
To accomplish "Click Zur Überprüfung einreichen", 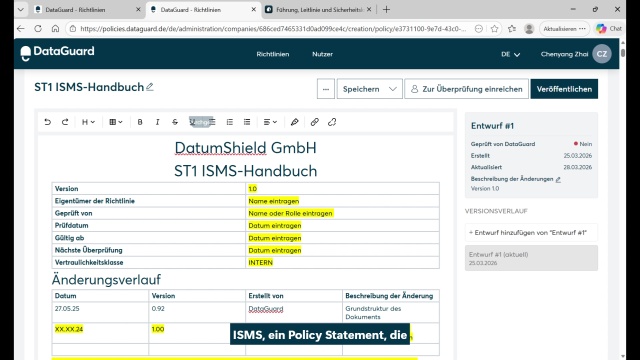I will (x=467, y=89).
